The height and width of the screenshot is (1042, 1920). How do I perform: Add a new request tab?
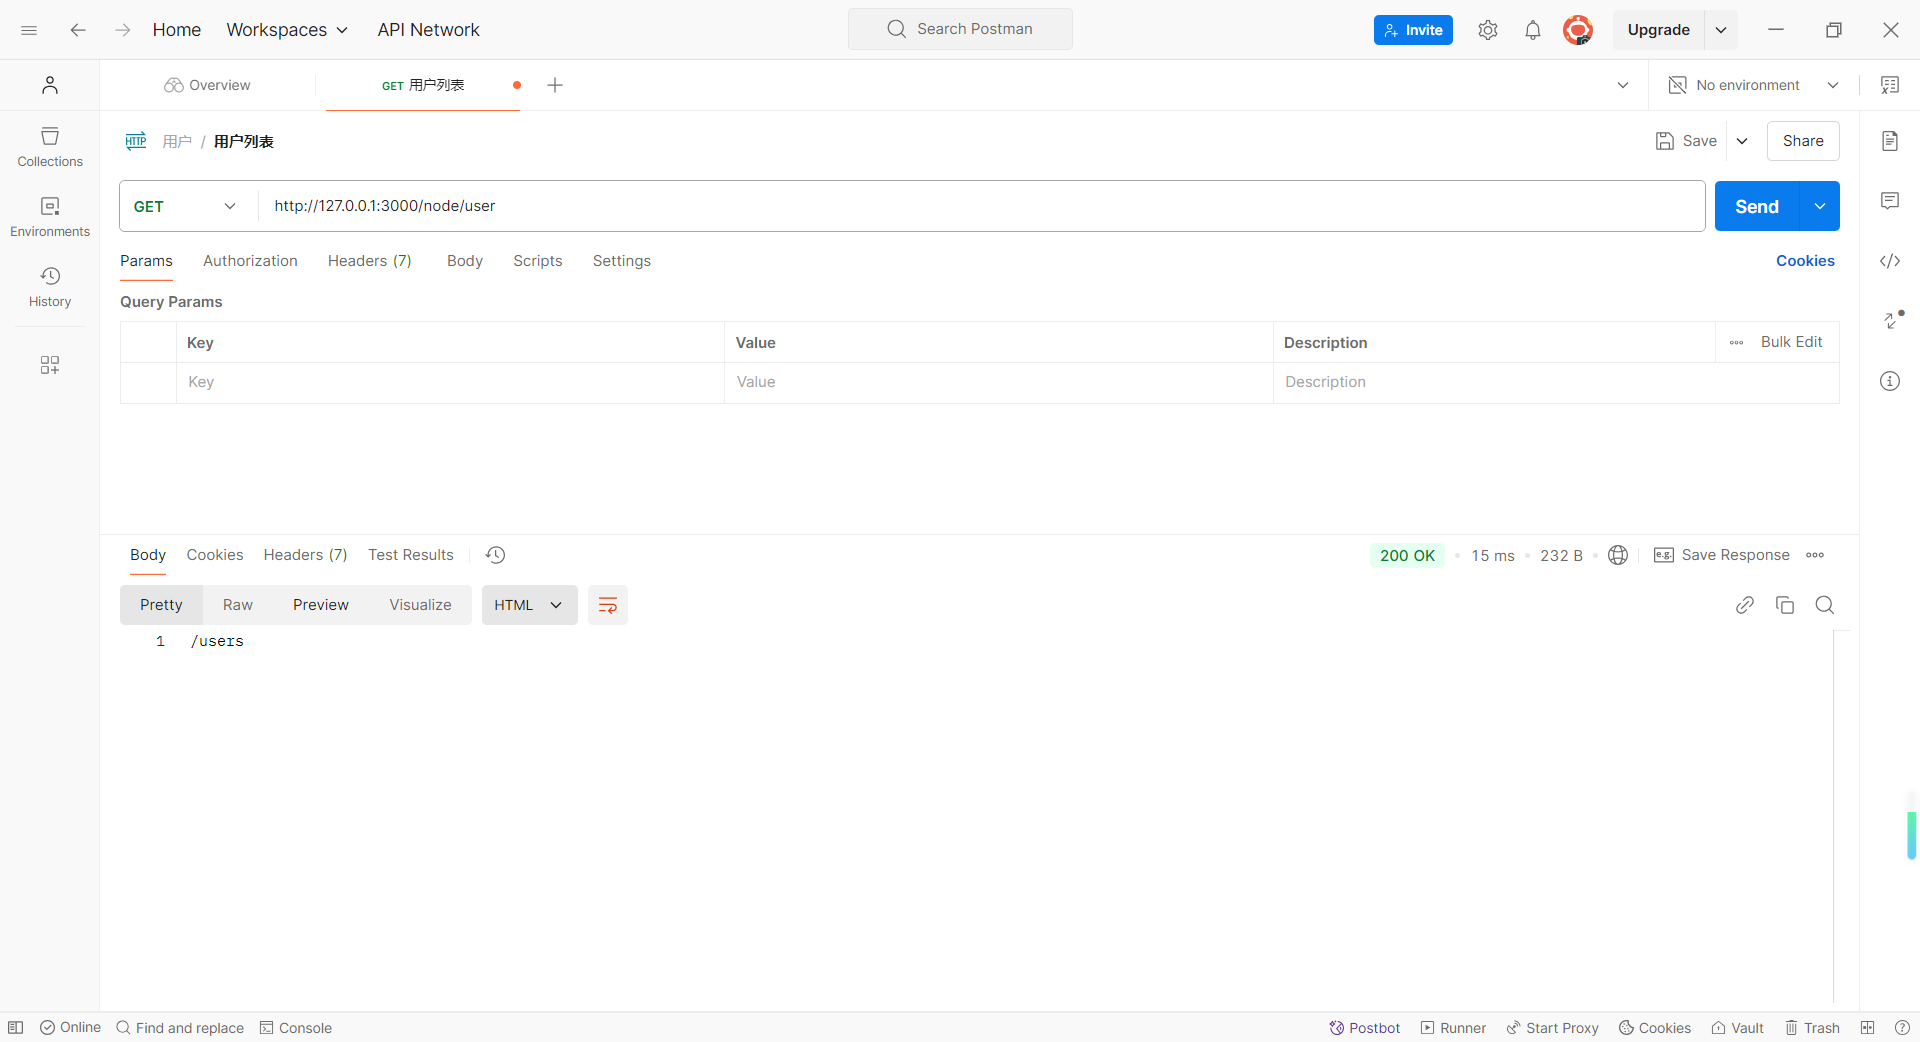coord(555,85)
